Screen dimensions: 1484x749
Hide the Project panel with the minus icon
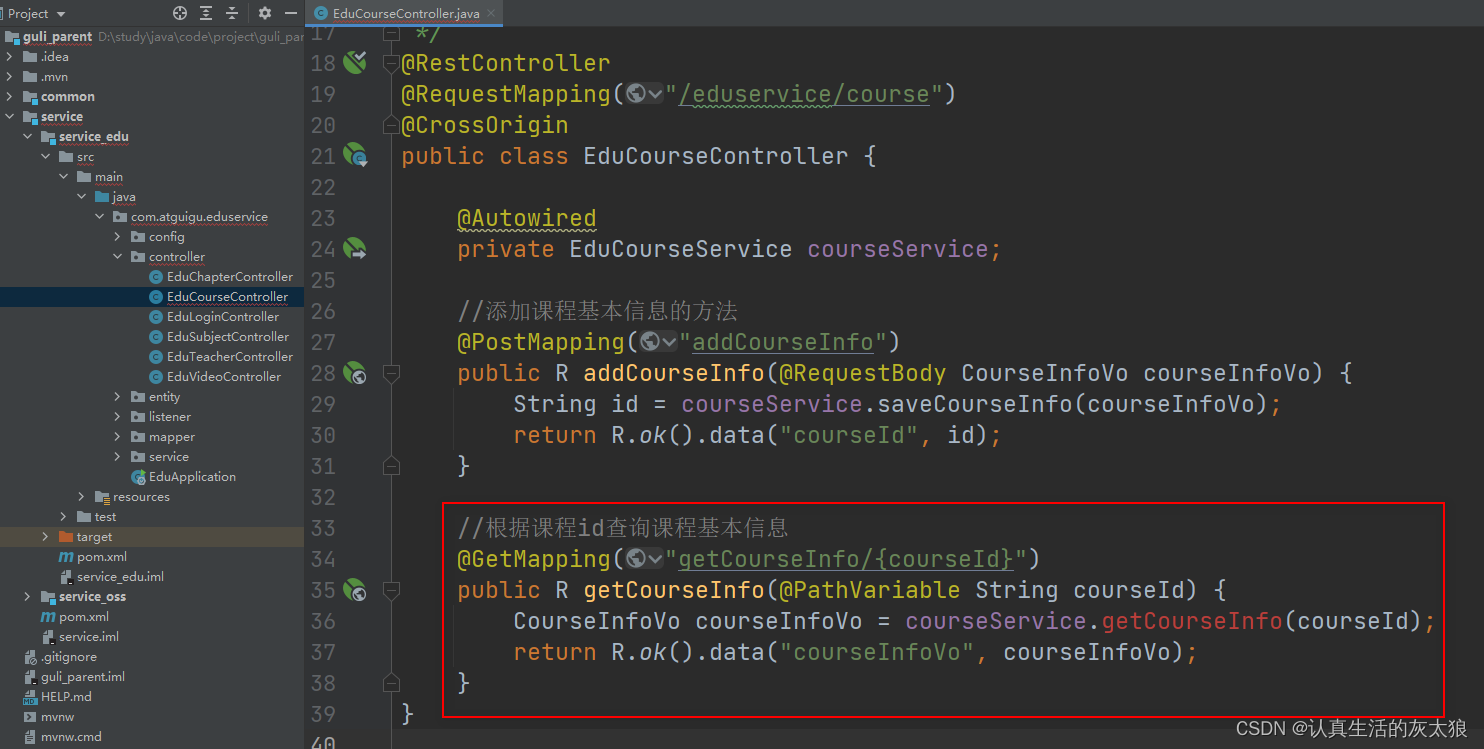coord(291,13)
